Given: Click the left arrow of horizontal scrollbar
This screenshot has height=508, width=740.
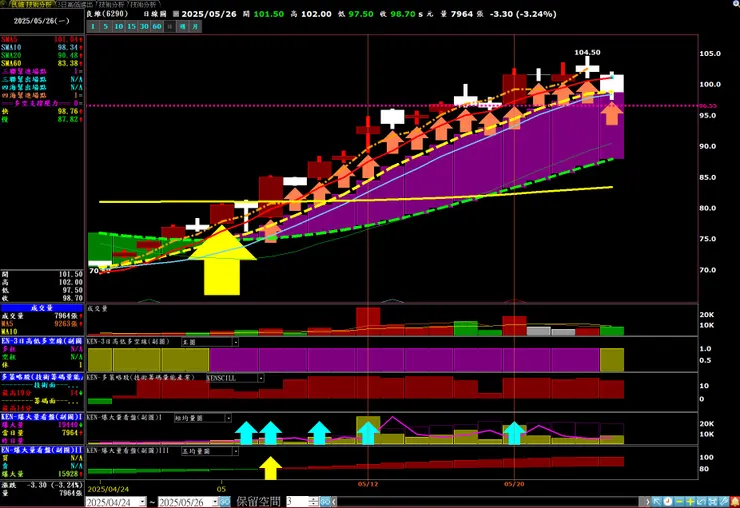Looking at the screenshot, I should [334, 501].
